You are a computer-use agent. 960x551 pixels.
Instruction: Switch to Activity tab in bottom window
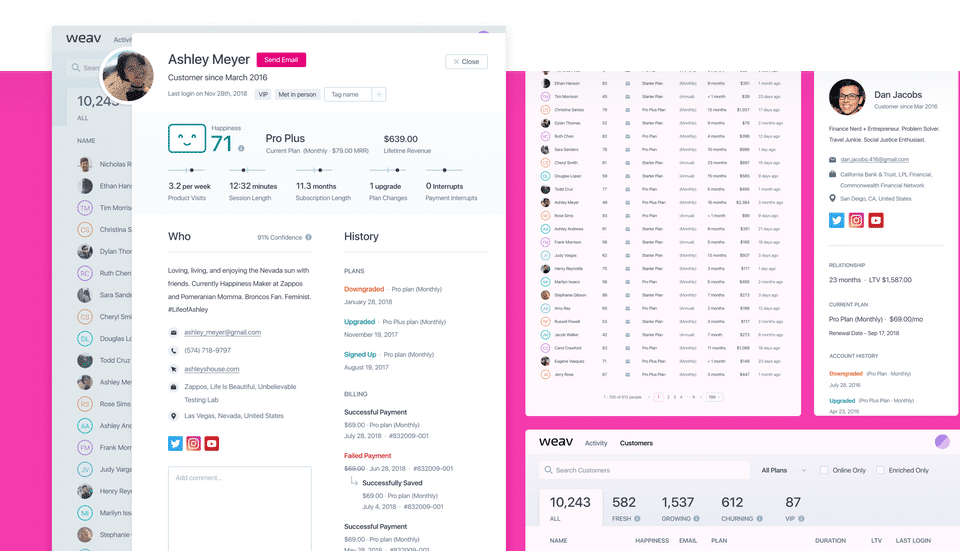click(x=596, y=443)
